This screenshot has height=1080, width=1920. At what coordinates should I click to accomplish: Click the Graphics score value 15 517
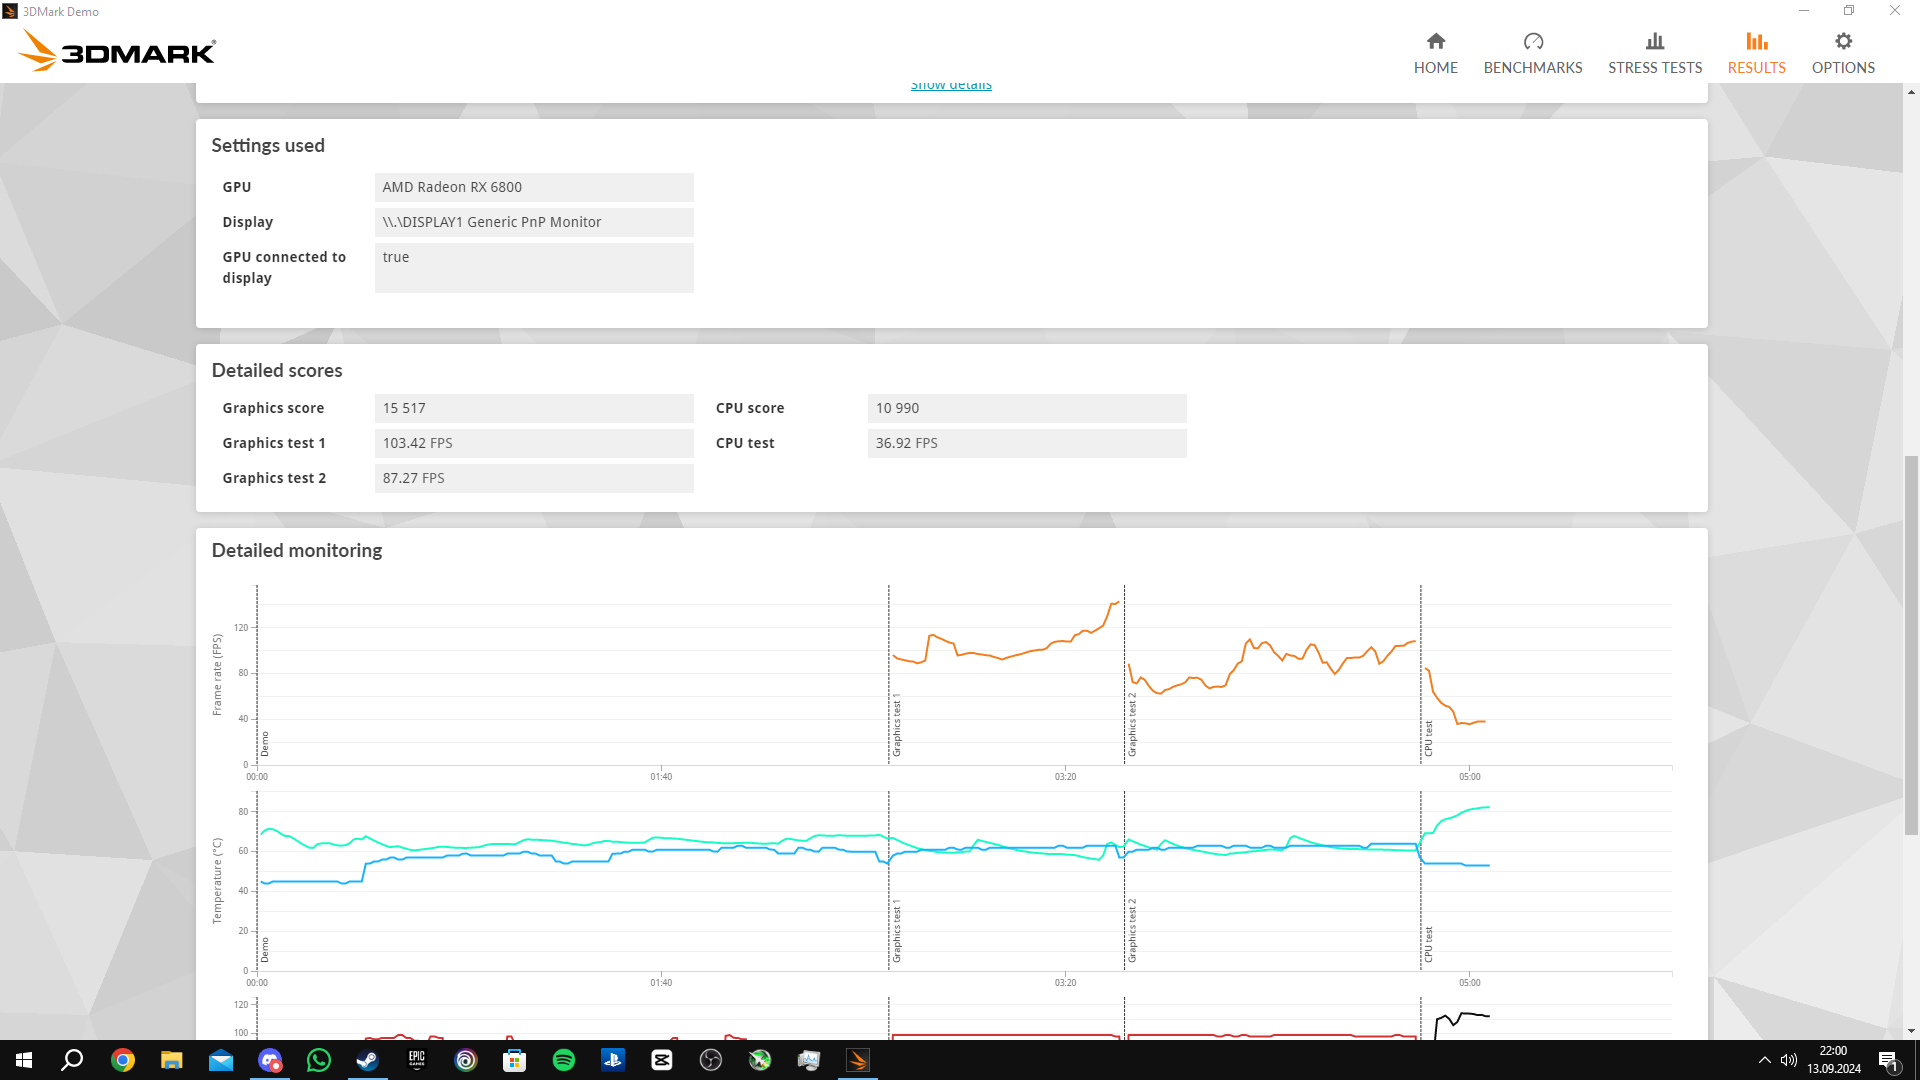pyautogui.click(x=533, y=408)
